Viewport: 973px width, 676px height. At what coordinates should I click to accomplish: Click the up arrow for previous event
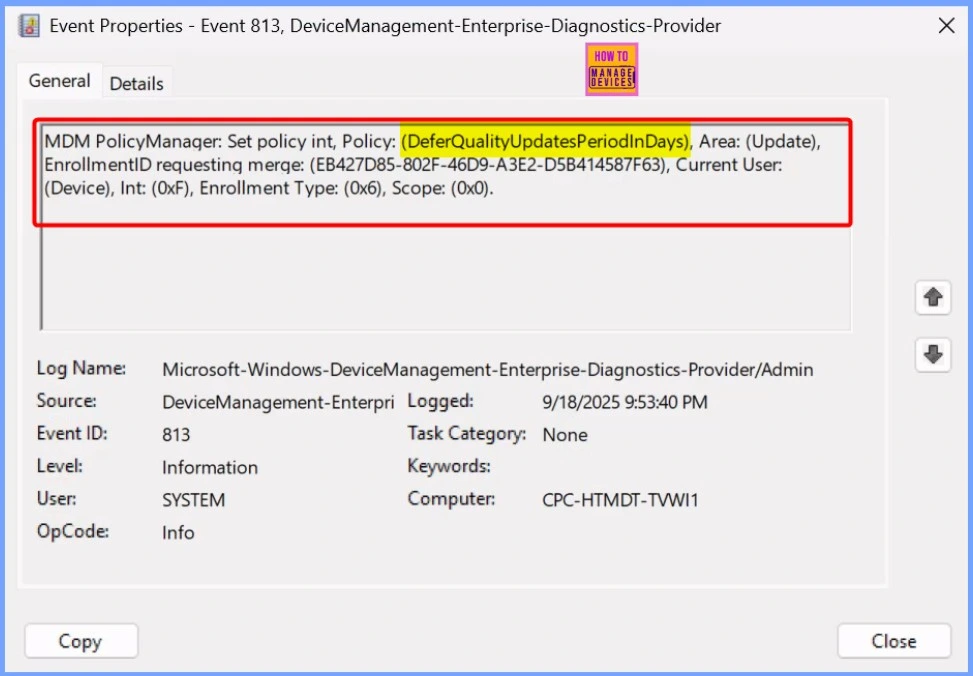pos(932,297)
